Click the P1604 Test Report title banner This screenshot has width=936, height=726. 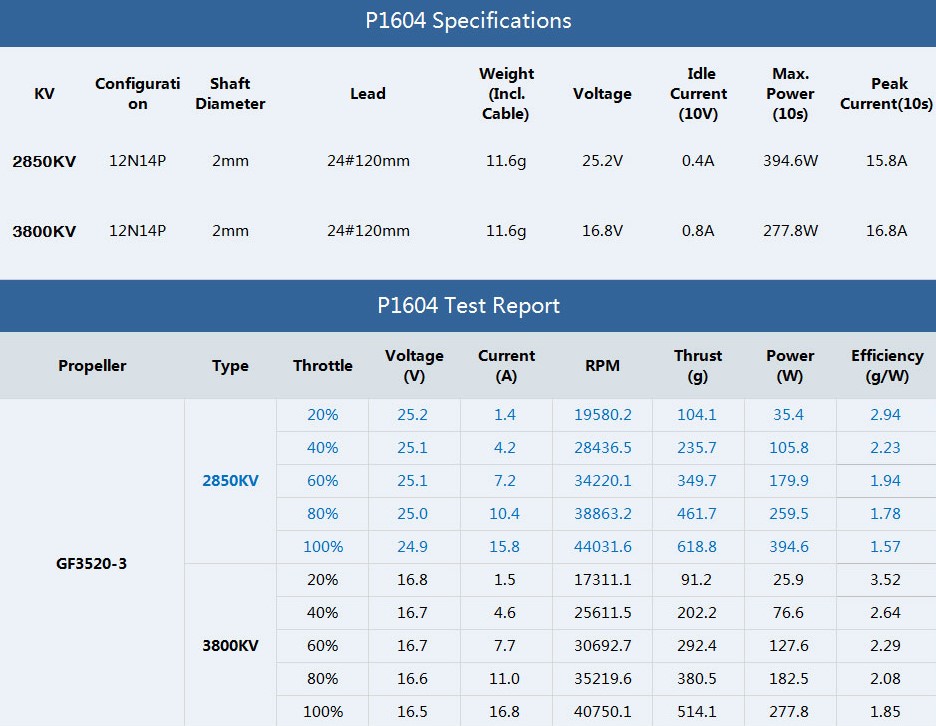[x=468, y=305]
